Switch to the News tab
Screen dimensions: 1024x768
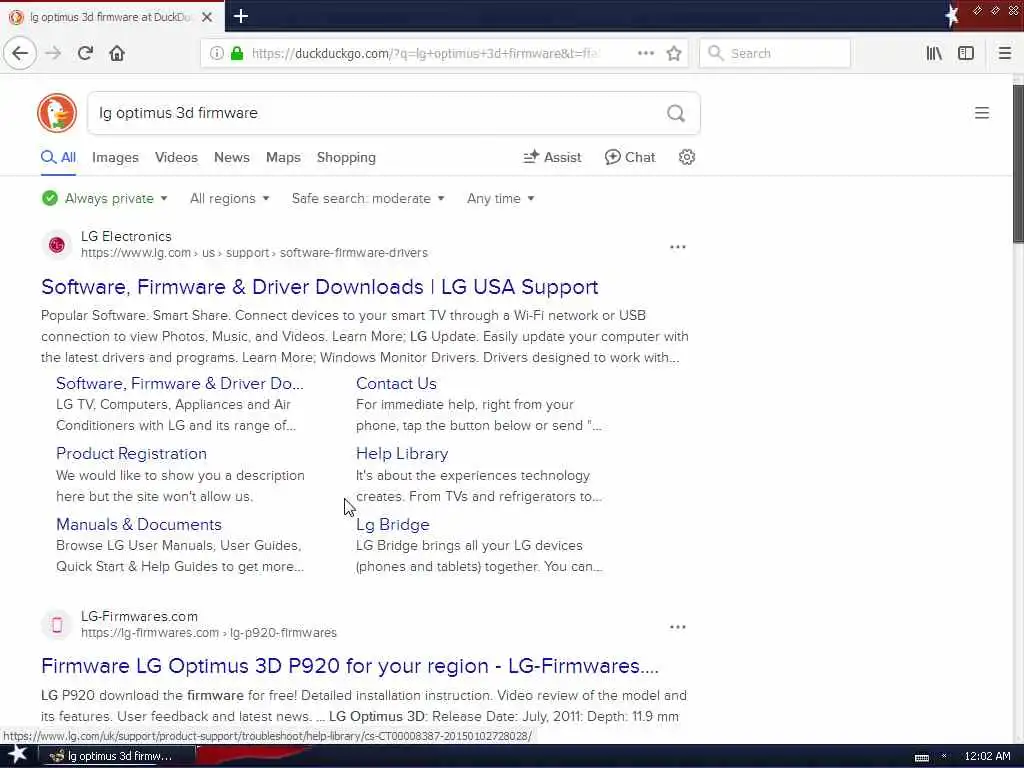pyautogui.click(x=231, y=157)
